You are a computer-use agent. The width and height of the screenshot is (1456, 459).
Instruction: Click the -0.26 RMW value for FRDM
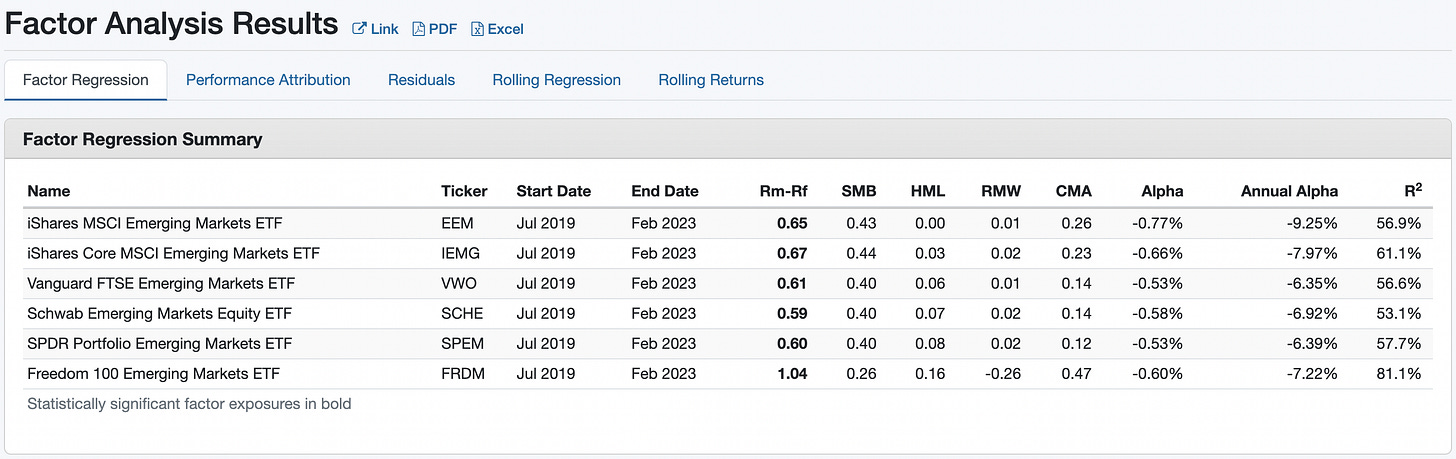(x=1003, y=374)
